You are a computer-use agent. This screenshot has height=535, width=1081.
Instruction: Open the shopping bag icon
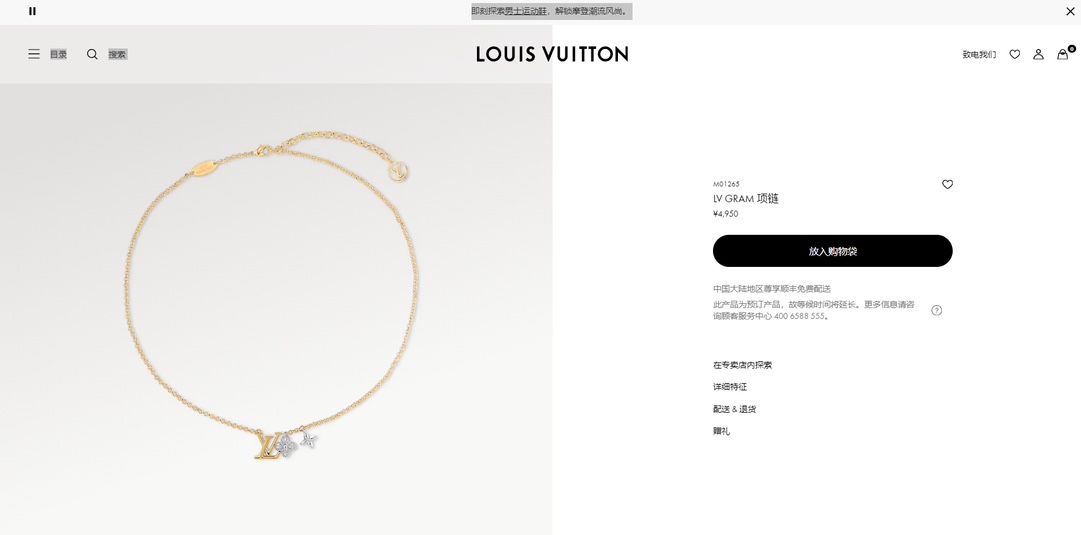click(x=1064, y=53)
